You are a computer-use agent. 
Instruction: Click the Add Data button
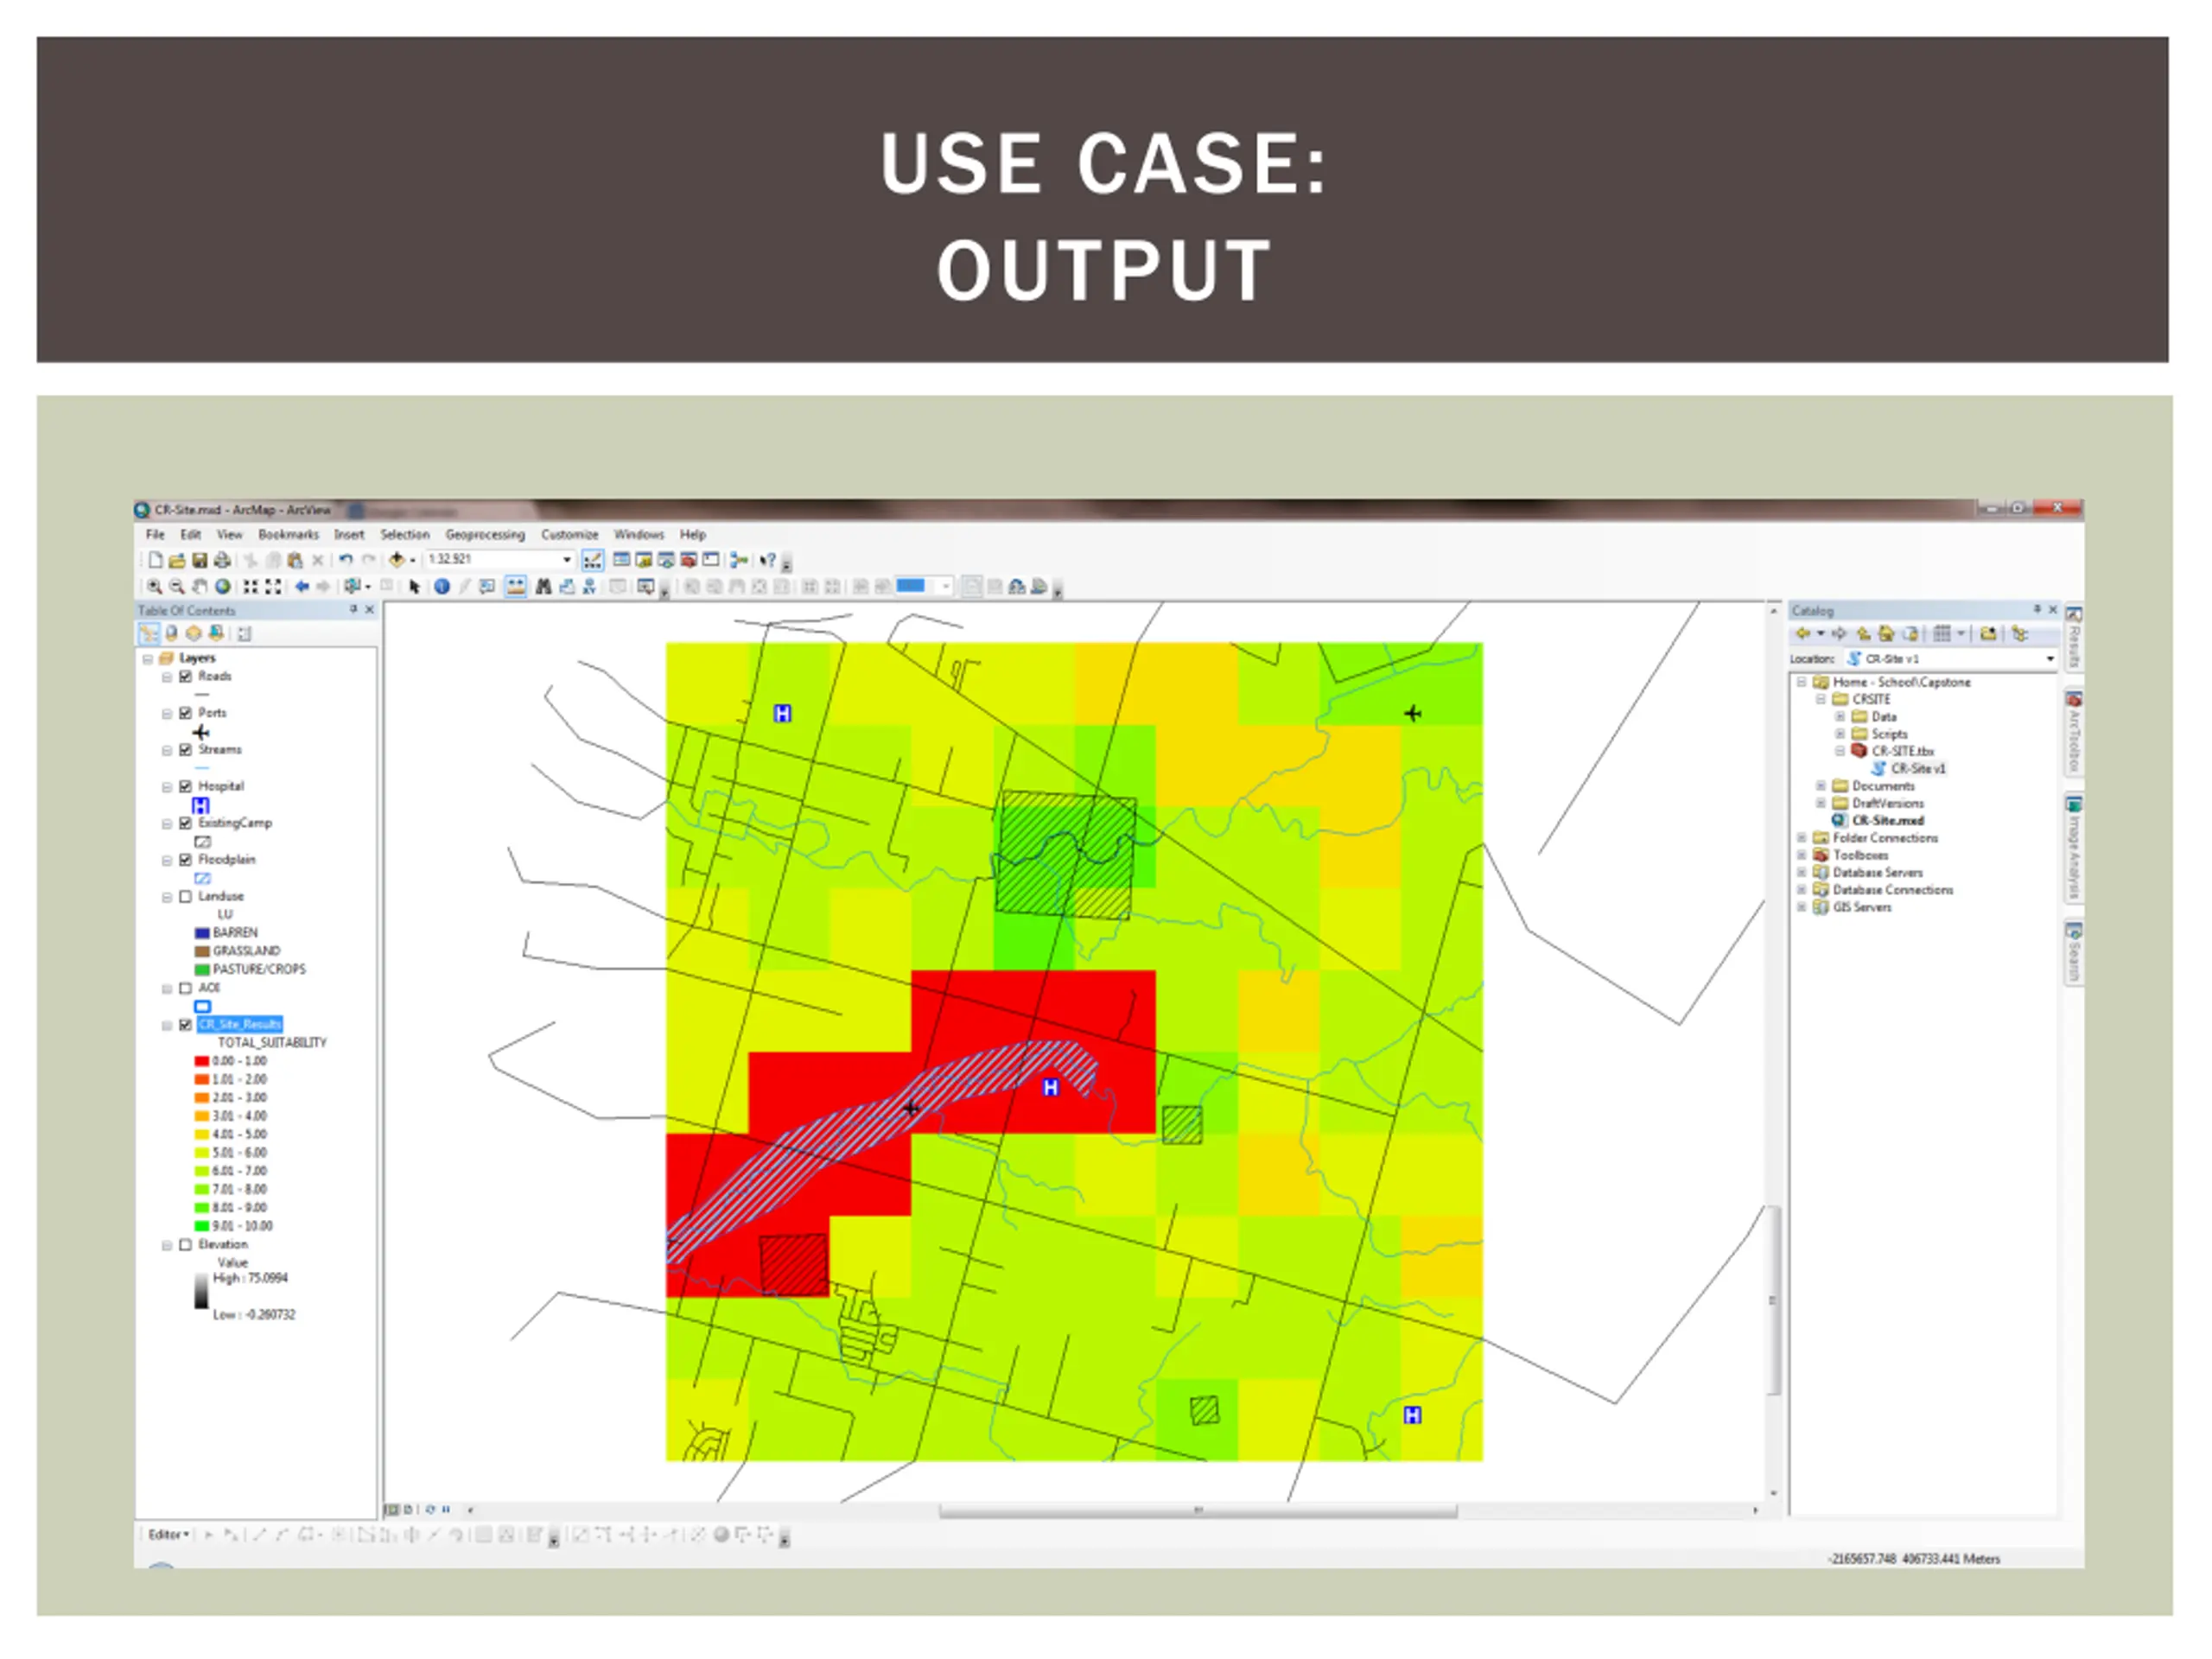point(397,560)
